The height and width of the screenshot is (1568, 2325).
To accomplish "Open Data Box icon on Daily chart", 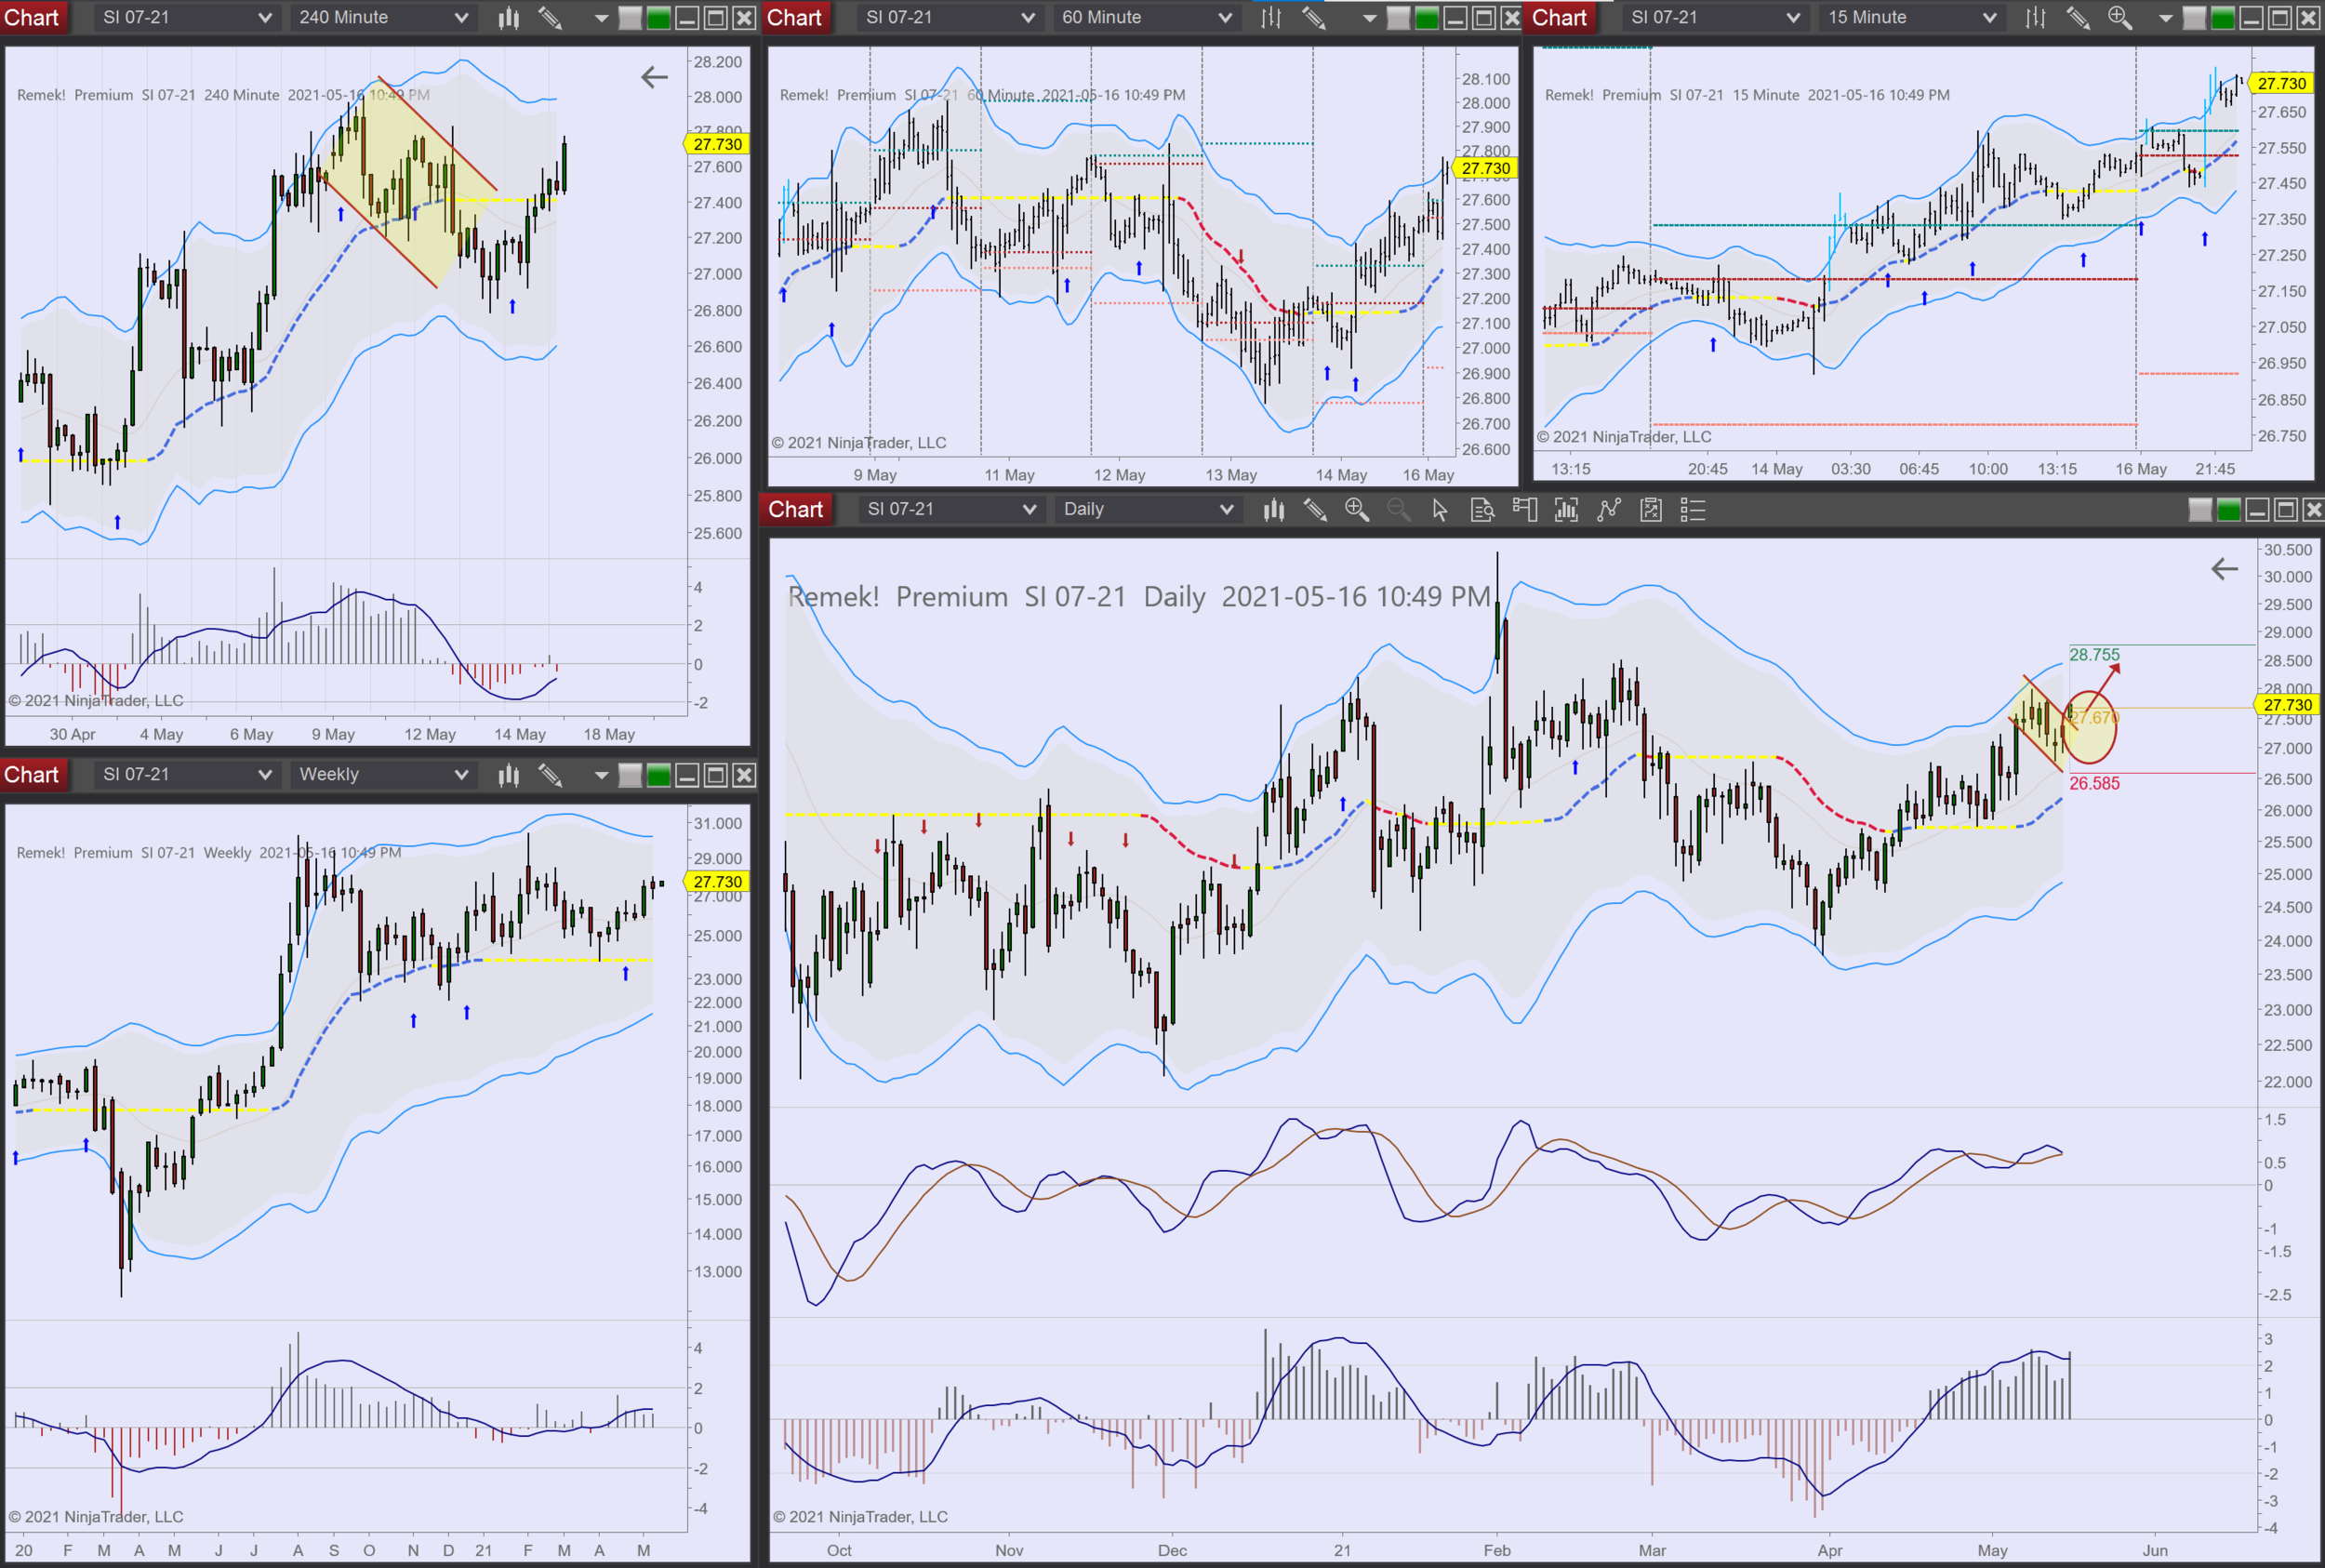I will [x=1482, y=510].
